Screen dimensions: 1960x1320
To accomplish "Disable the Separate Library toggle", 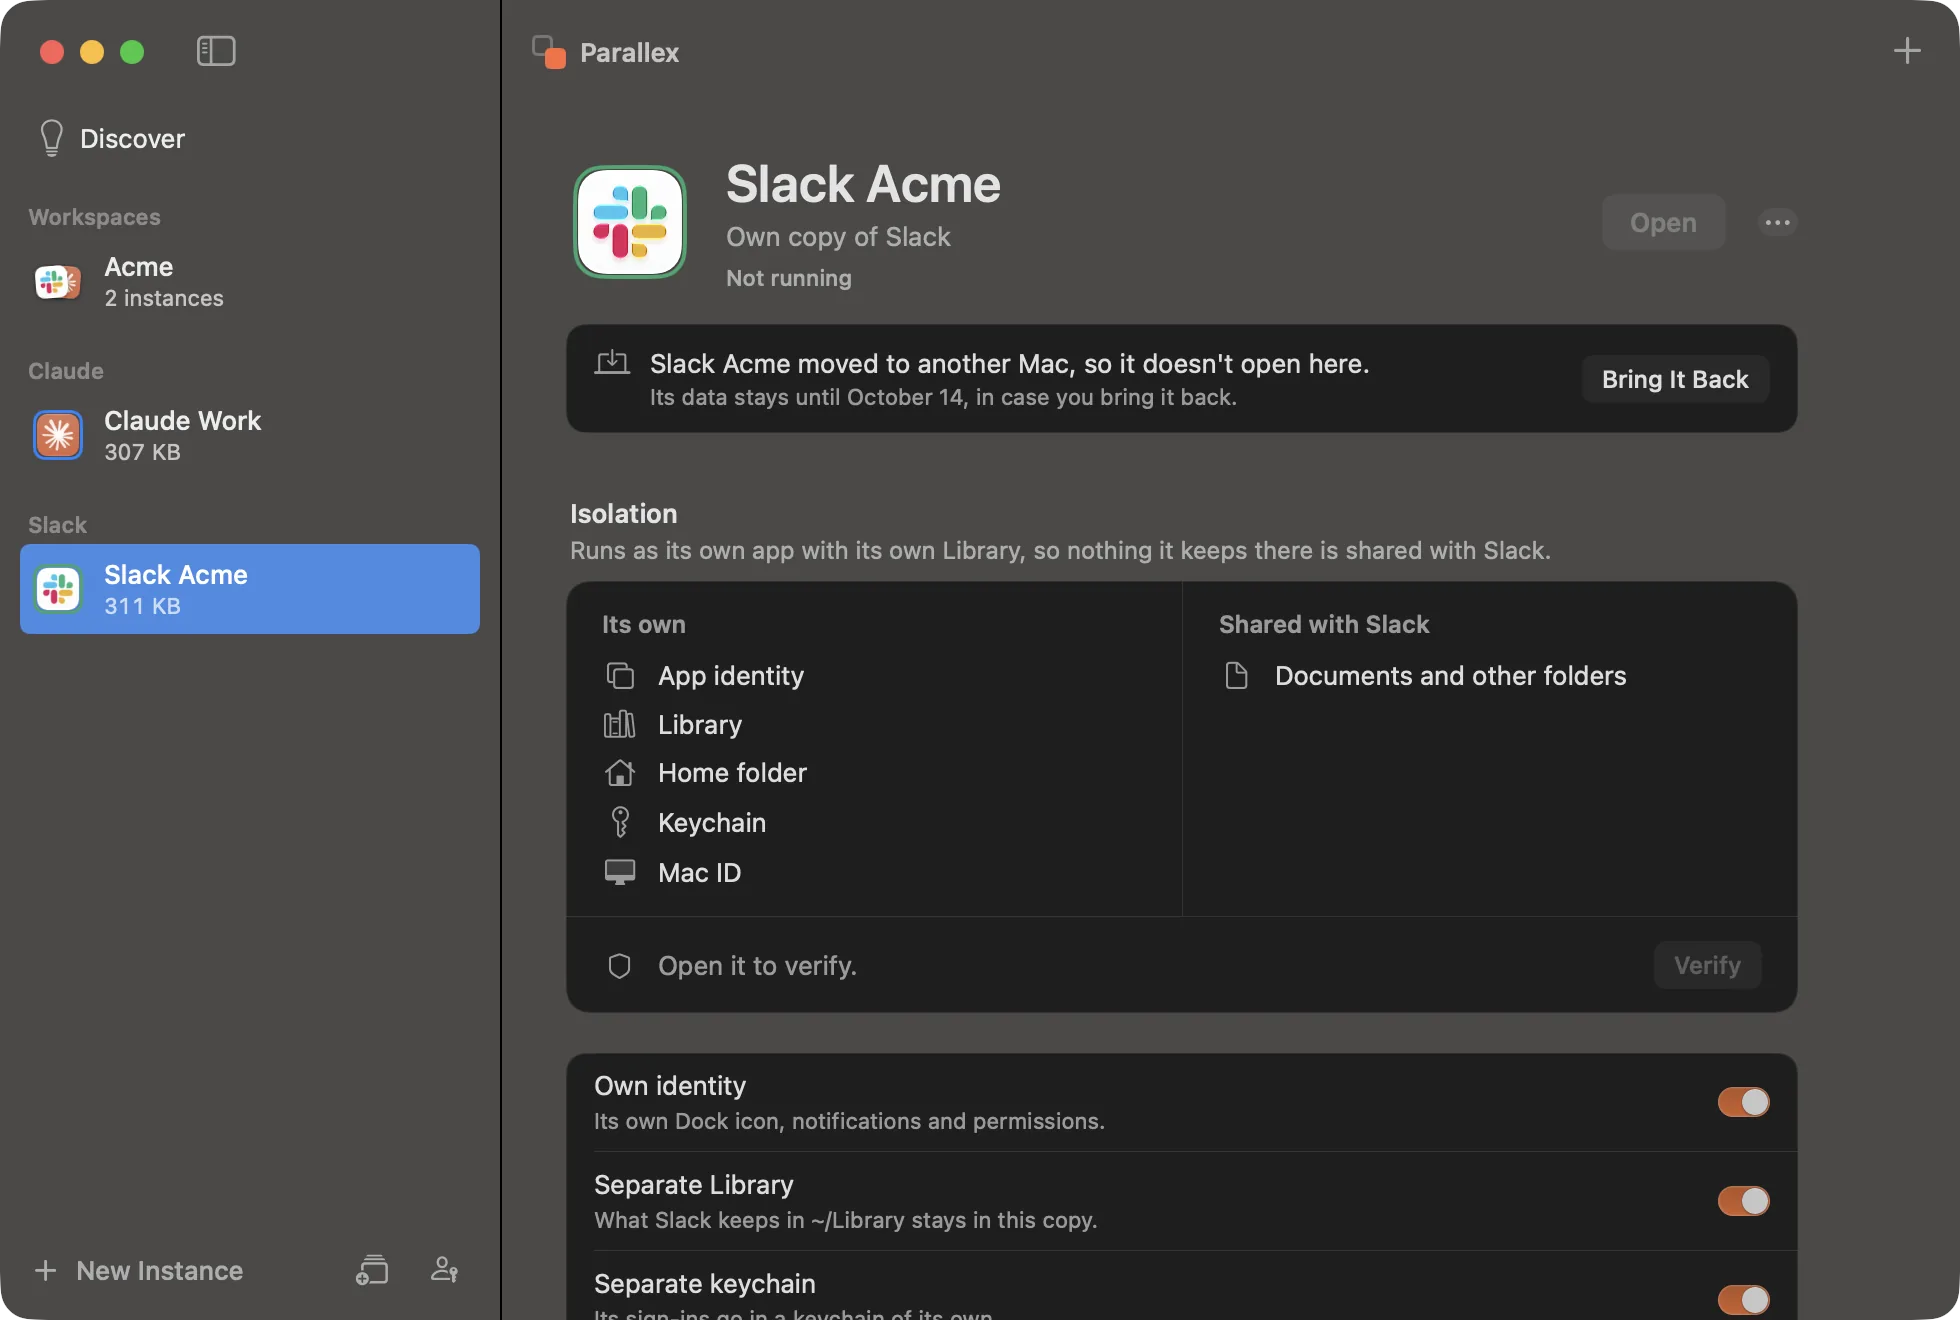I will [1743, 1201].
